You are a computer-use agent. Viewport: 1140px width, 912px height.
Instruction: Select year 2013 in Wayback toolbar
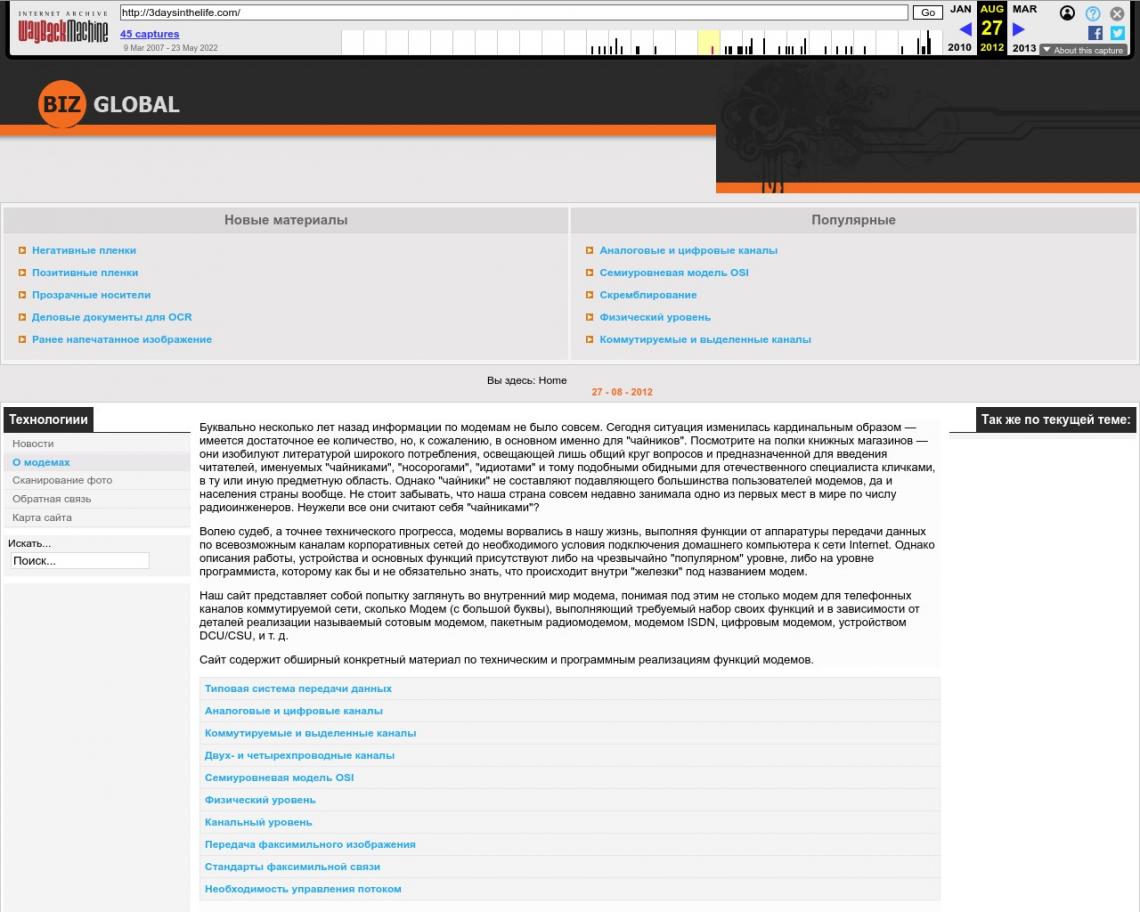tap(1024, 48)
